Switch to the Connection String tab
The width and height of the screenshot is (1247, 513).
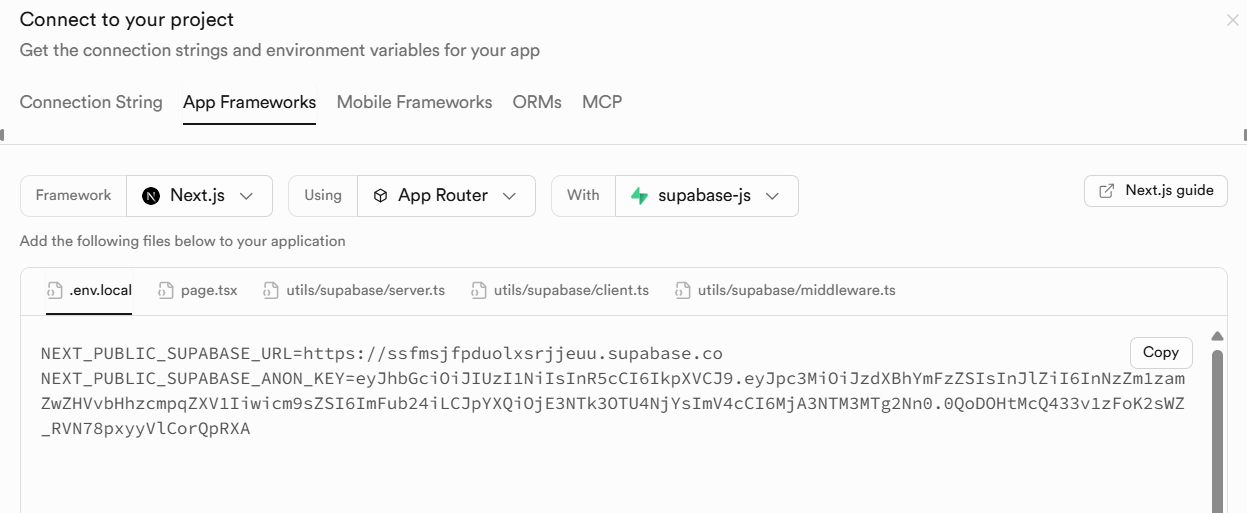[x=91, y=102]
